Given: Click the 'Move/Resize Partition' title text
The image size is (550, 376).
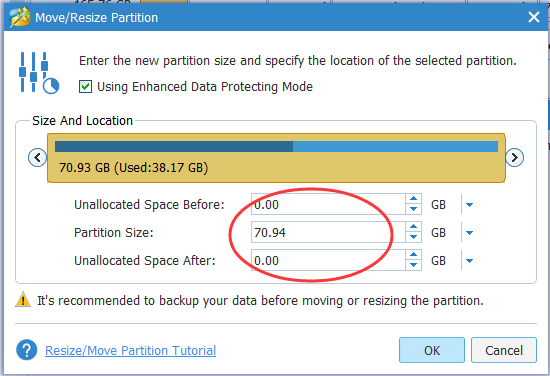Looking at the screenshot, I should (96, 18).
